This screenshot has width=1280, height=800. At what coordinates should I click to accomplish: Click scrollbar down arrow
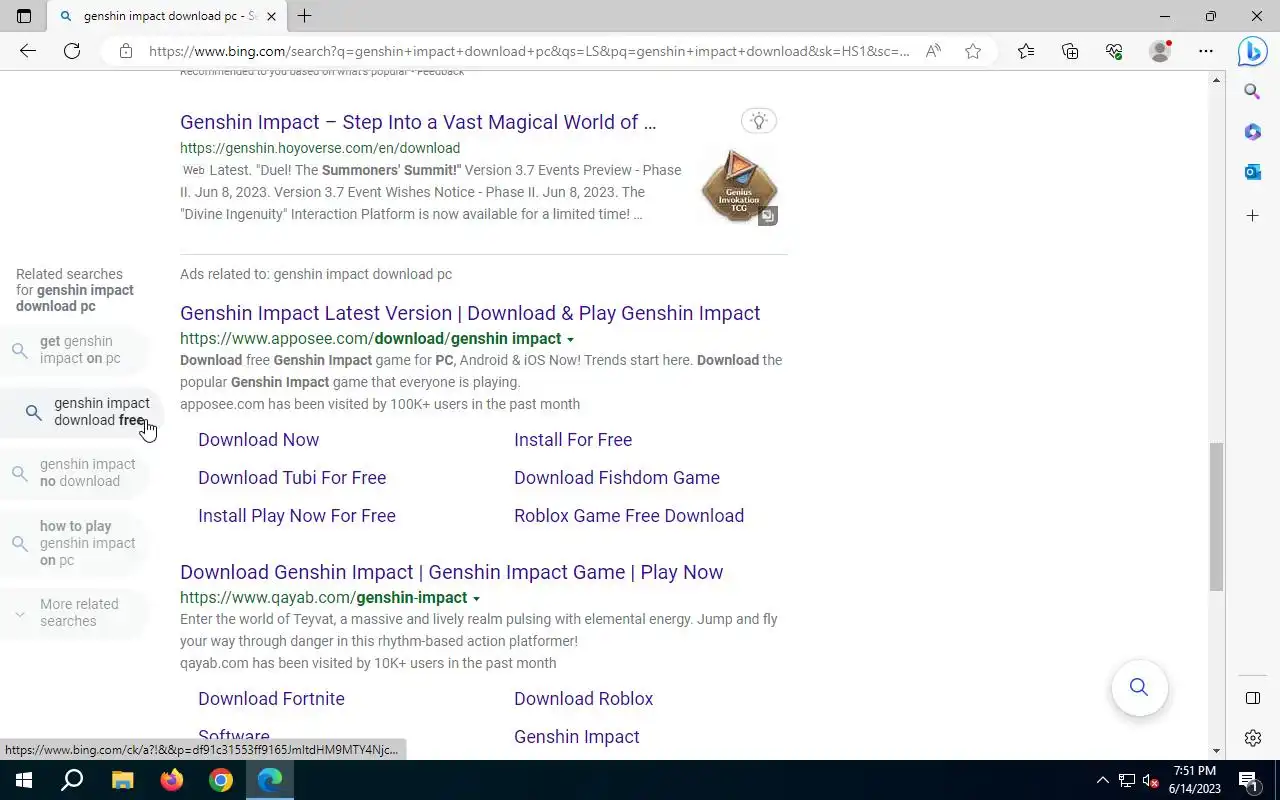coord(1216,751)
